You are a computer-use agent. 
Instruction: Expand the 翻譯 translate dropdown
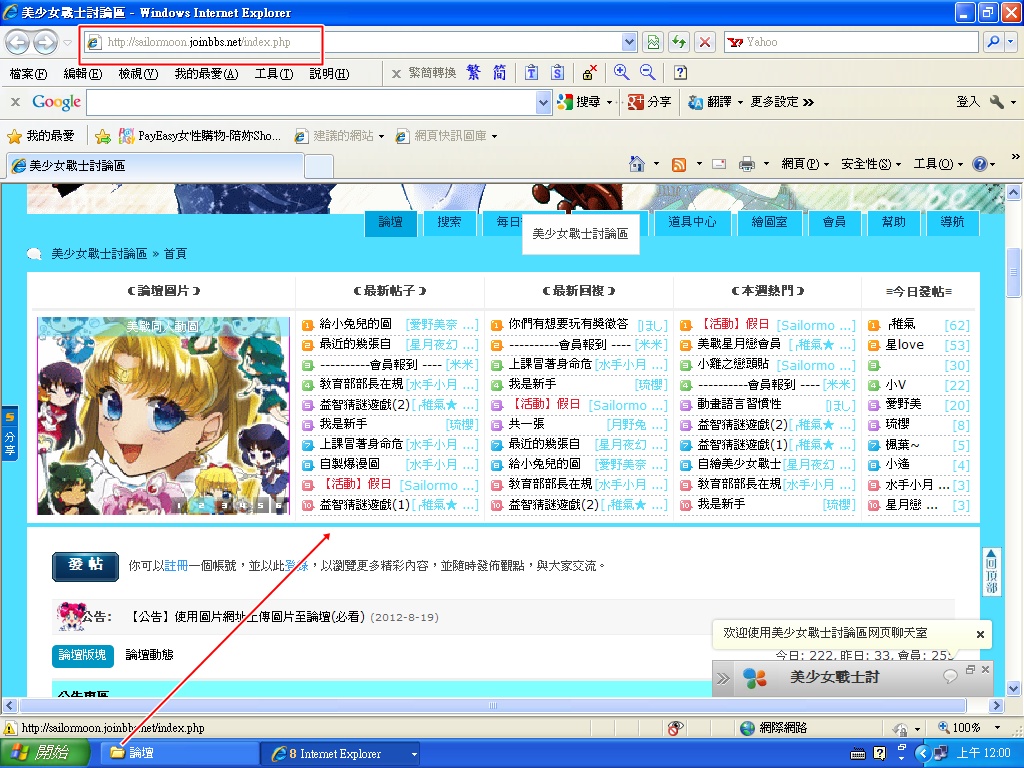click(740, 103)
